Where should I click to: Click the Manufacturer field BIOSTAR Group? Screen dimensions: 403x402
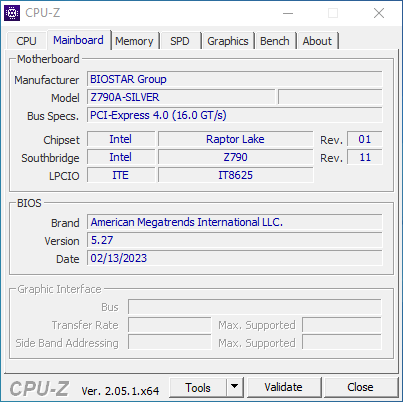(235, 79)
